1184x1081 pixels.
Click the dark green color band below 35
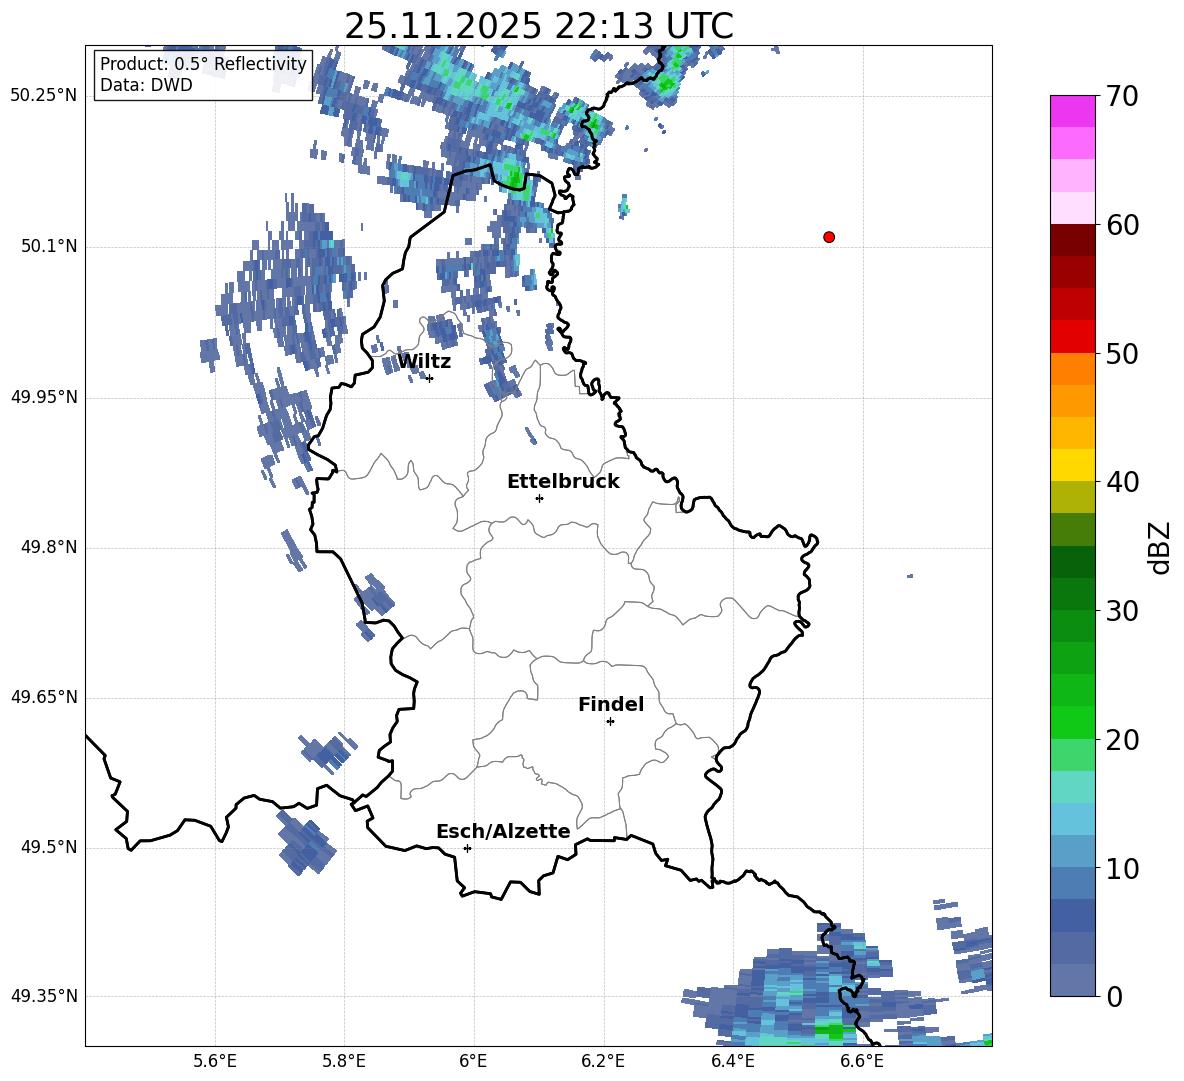1073,562
